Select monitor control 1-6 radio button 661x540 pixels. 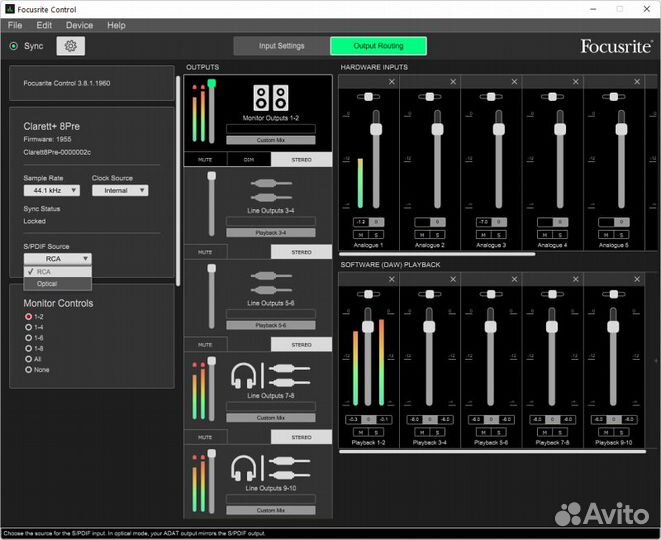[x=29, y=338]
